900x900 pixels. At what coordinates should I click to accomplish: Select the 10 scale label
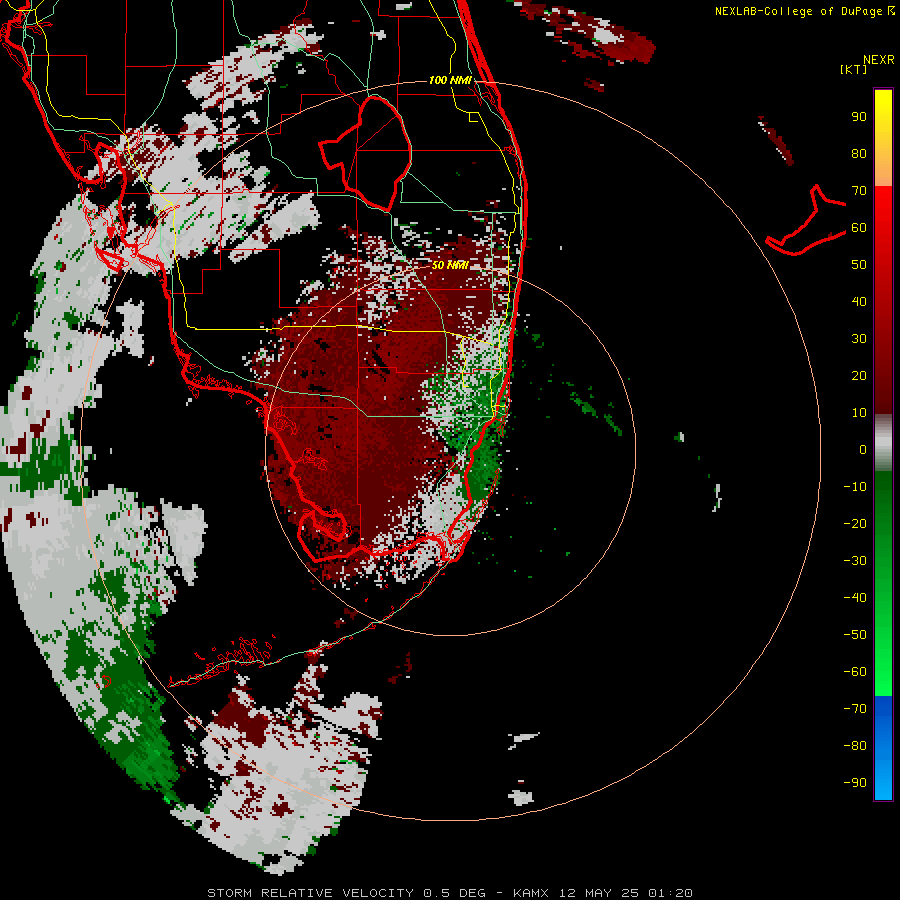(859, 413)
